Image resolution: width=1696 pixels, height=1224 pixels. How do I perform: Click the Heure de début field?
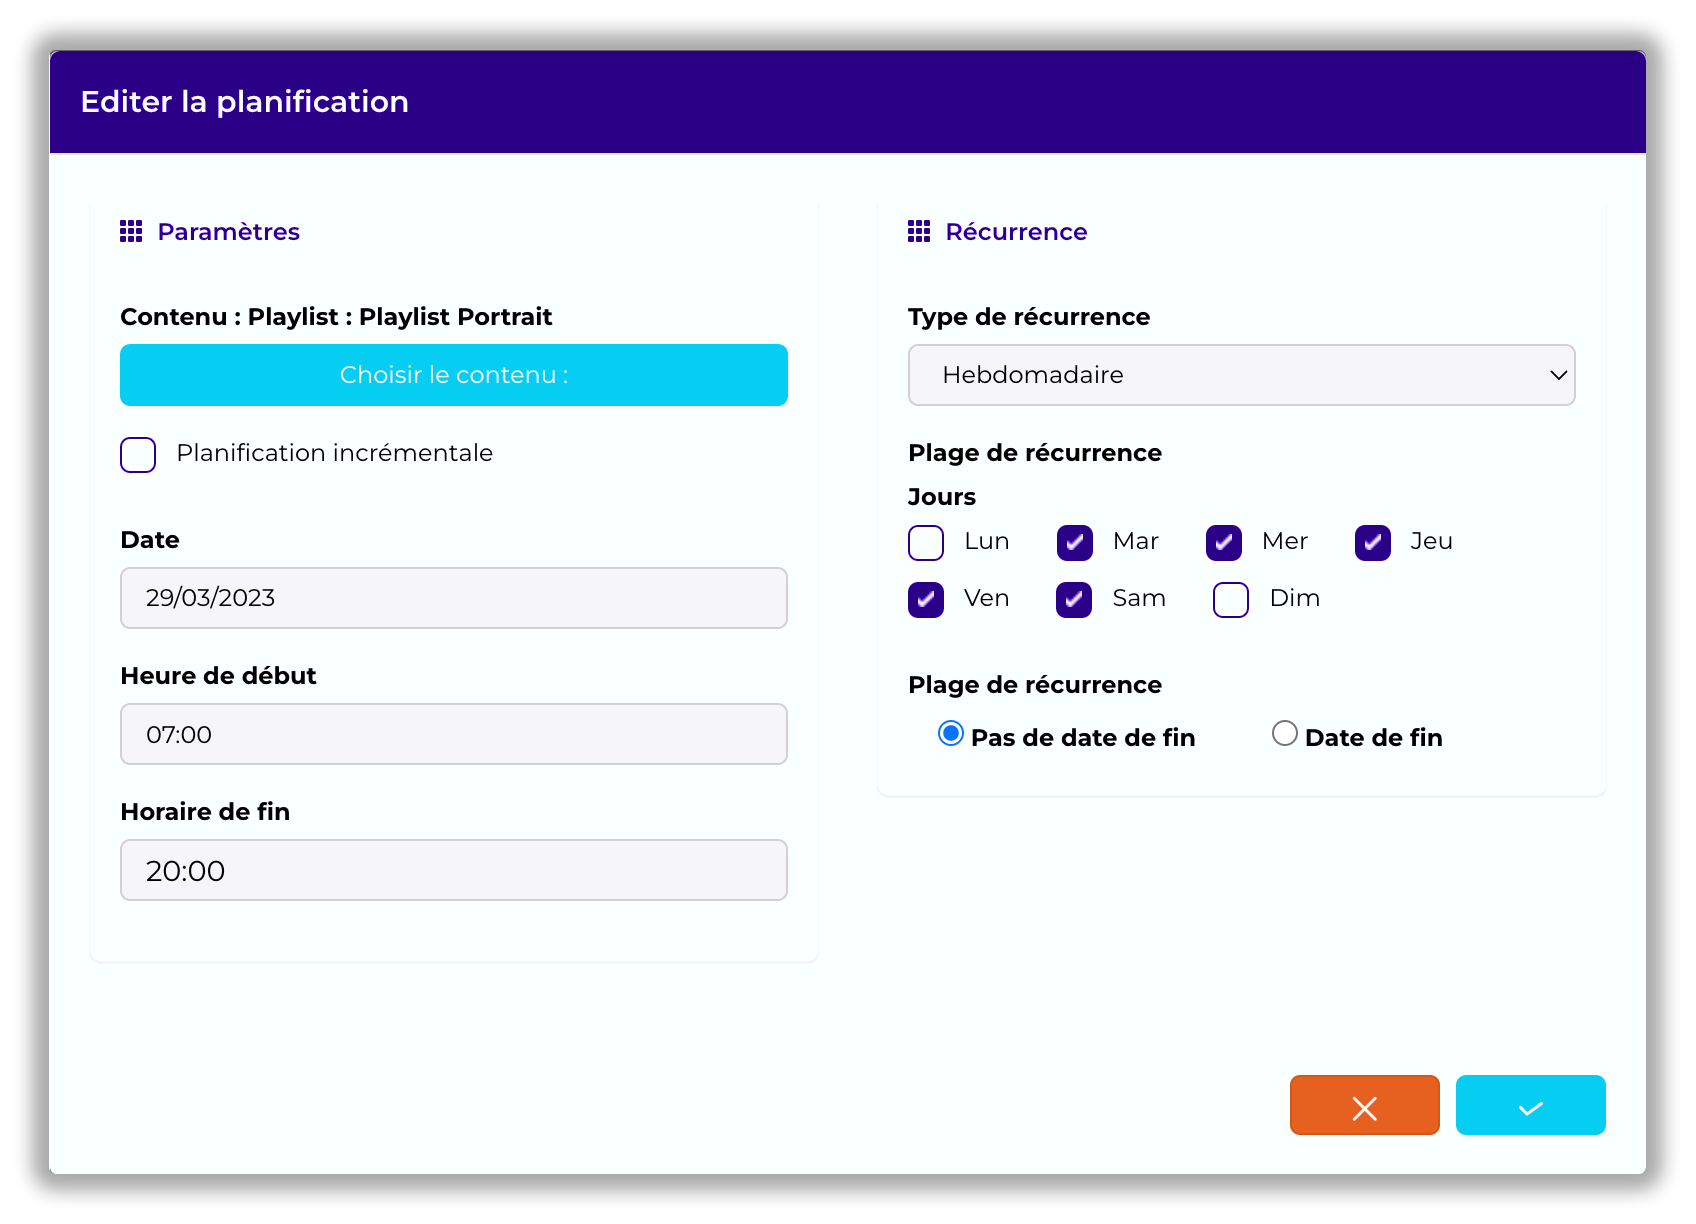453,734
